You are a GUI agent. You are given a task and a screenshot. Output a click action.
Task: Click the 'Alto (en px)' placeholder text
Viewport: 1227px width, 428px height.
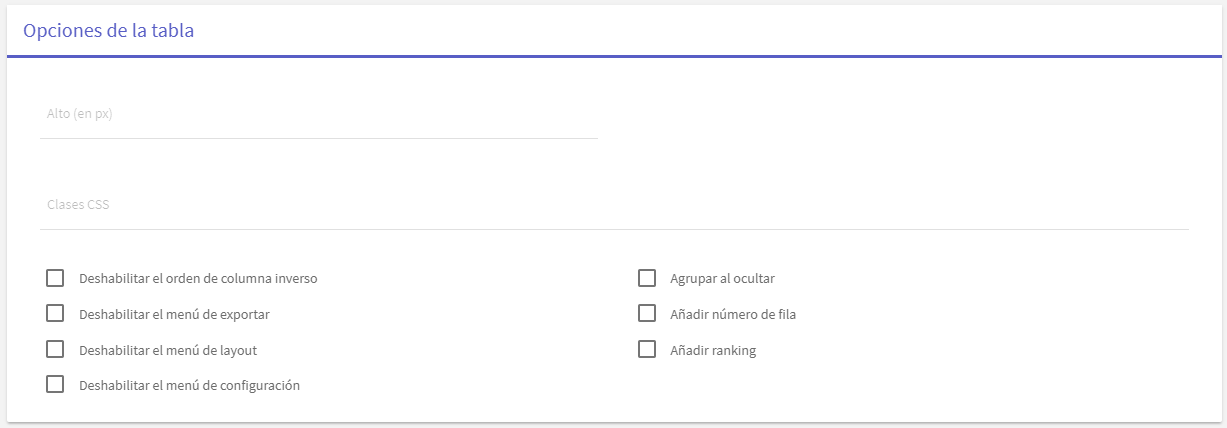pyautogui.click(x=79, y=114)
